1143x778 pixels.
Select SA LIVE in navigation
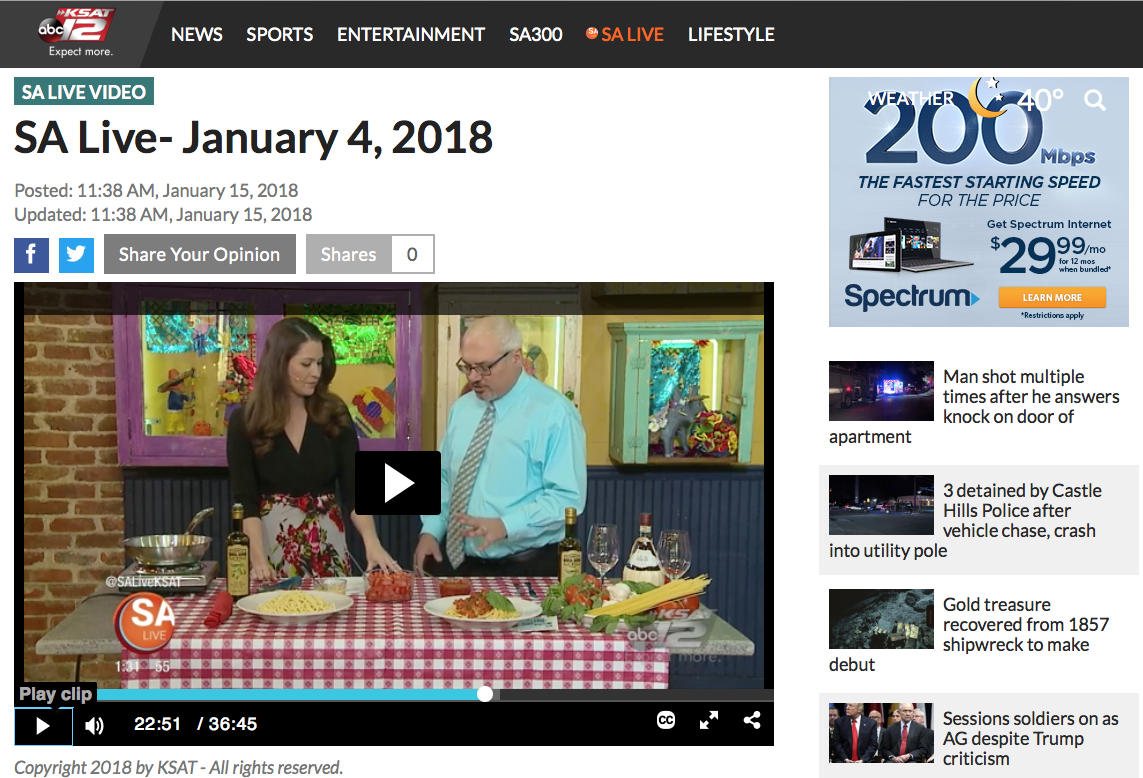(625, 34)
